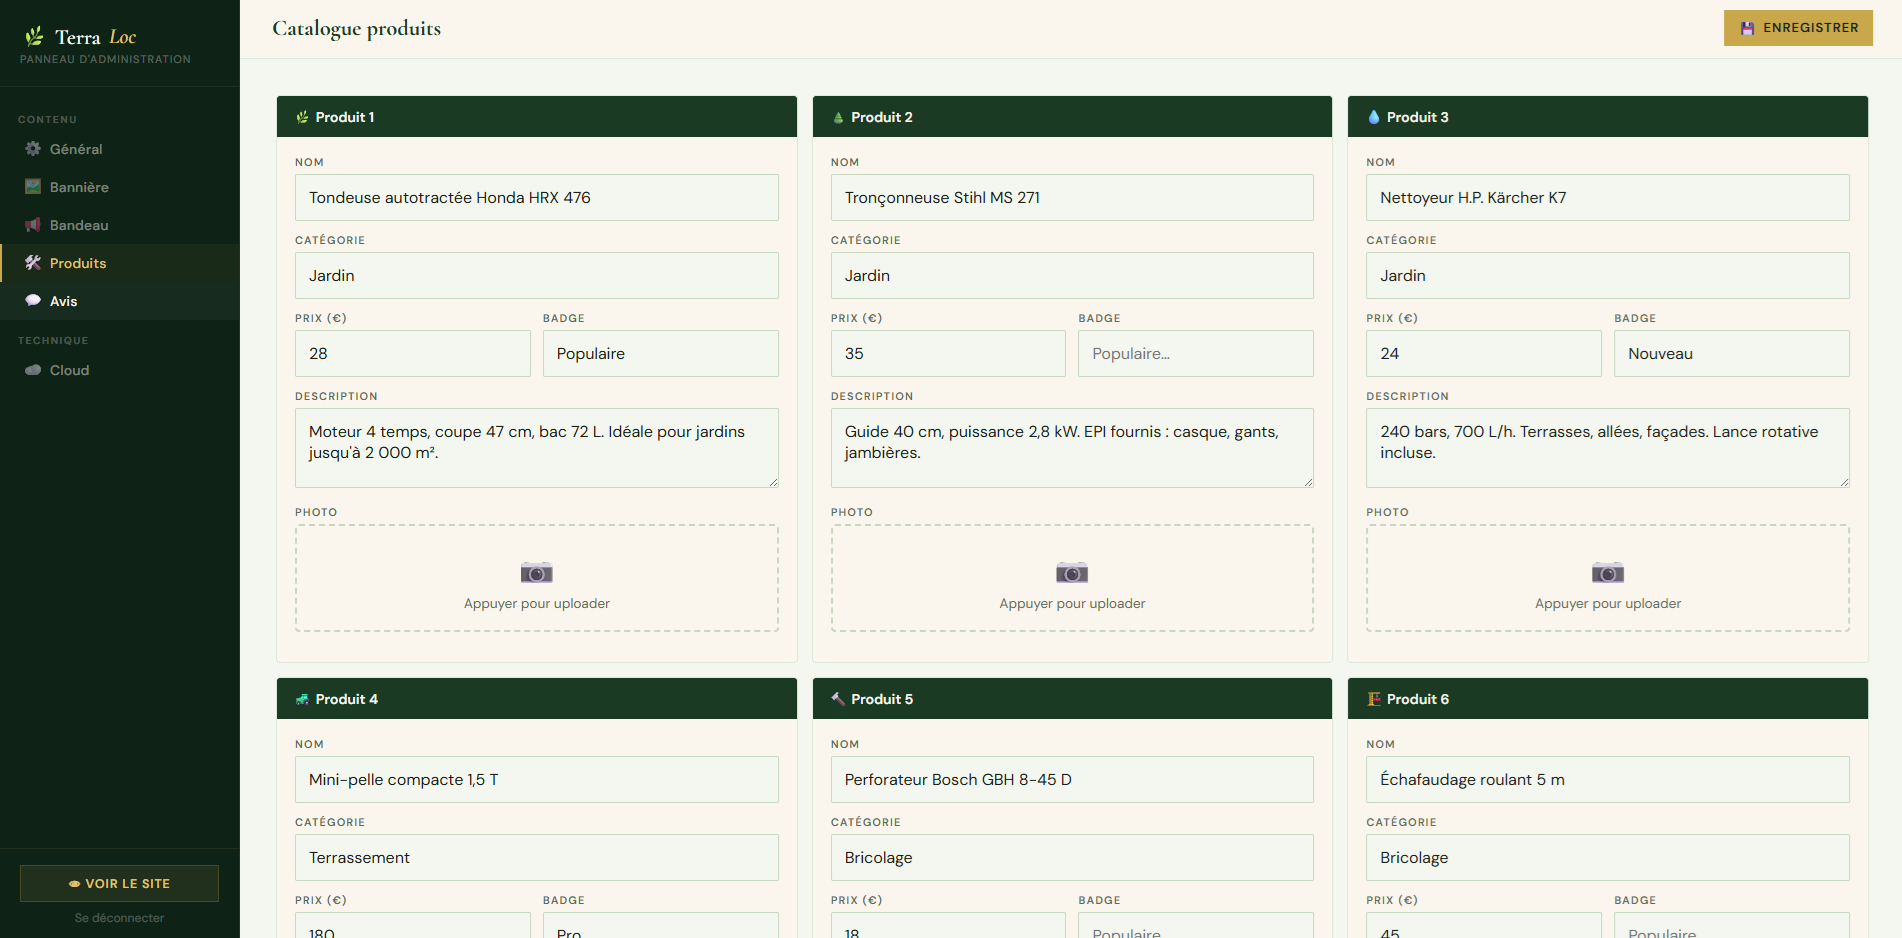Click the camera icon in Produit 2 photo area
The height and width of the screenshot is (938, 1902).
(x=1072, y=573)
